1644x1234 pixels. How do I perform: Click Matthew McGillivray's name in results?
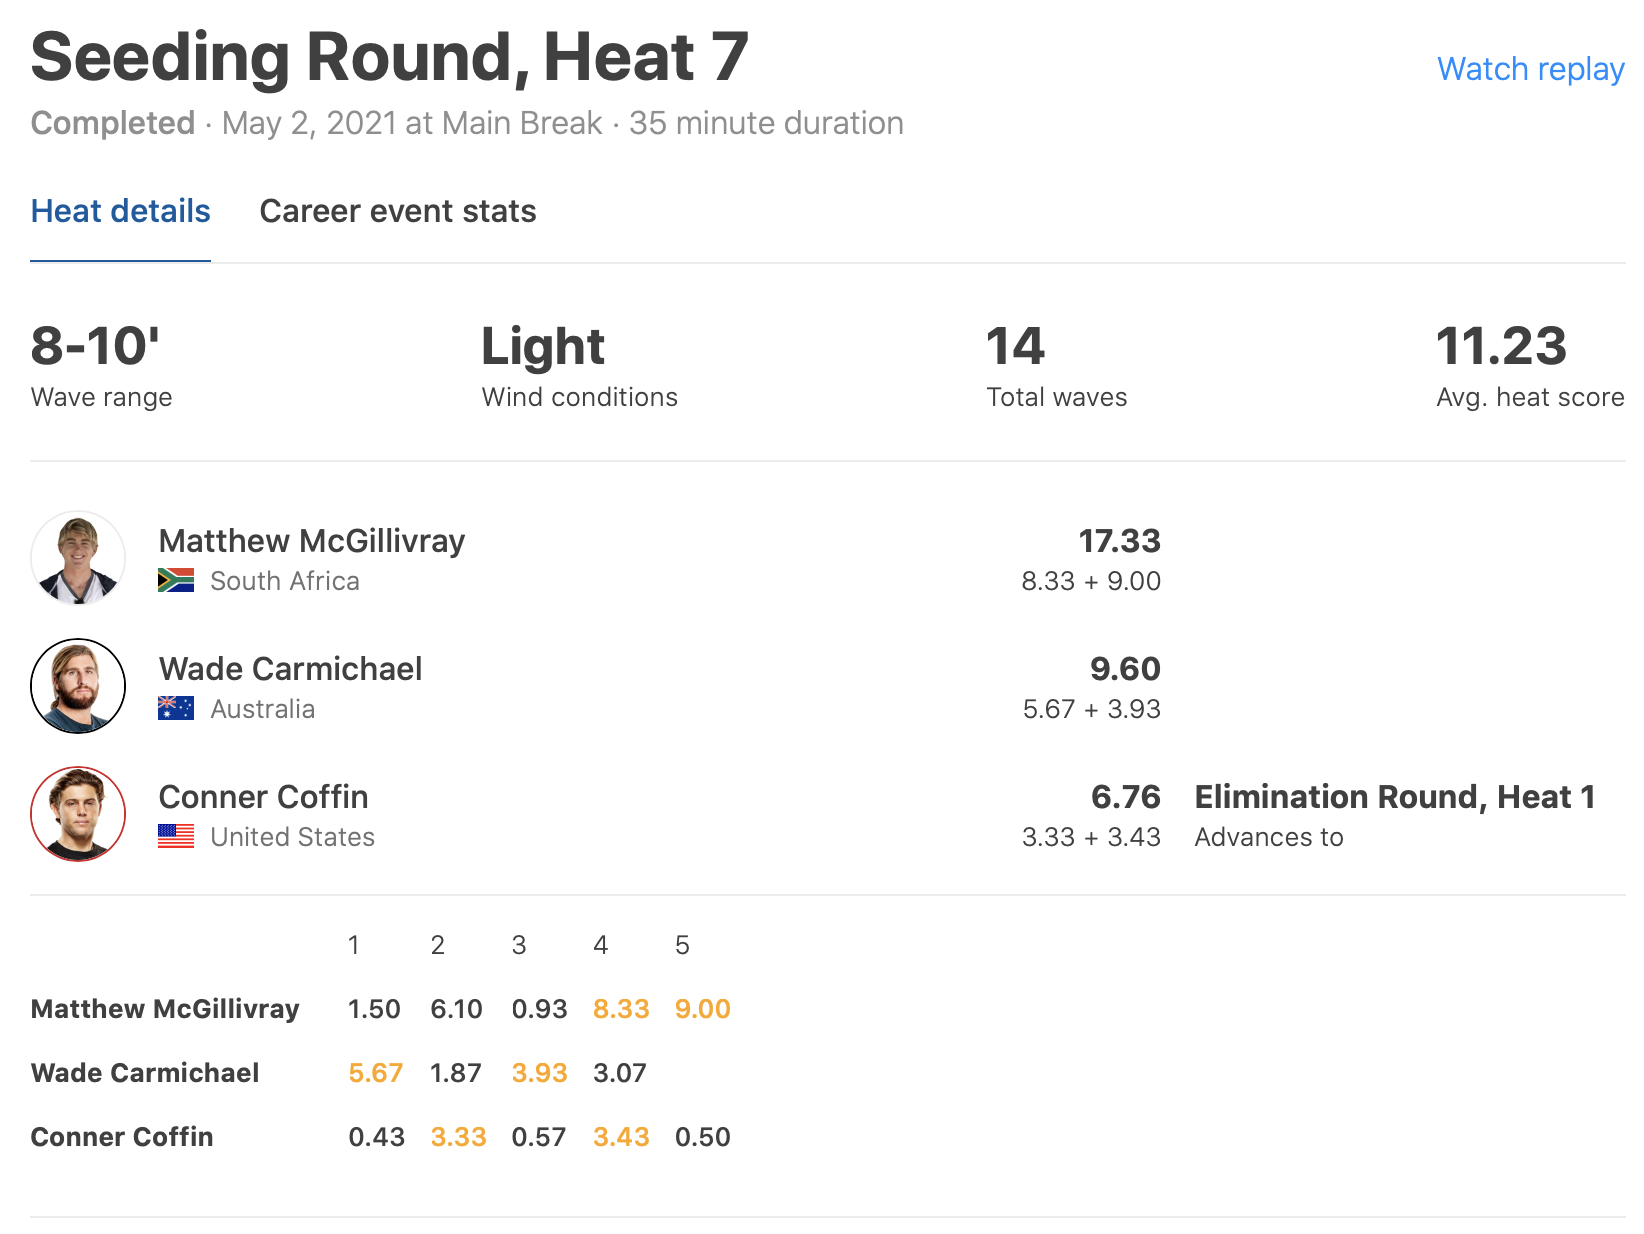click(x=312, y=541)
